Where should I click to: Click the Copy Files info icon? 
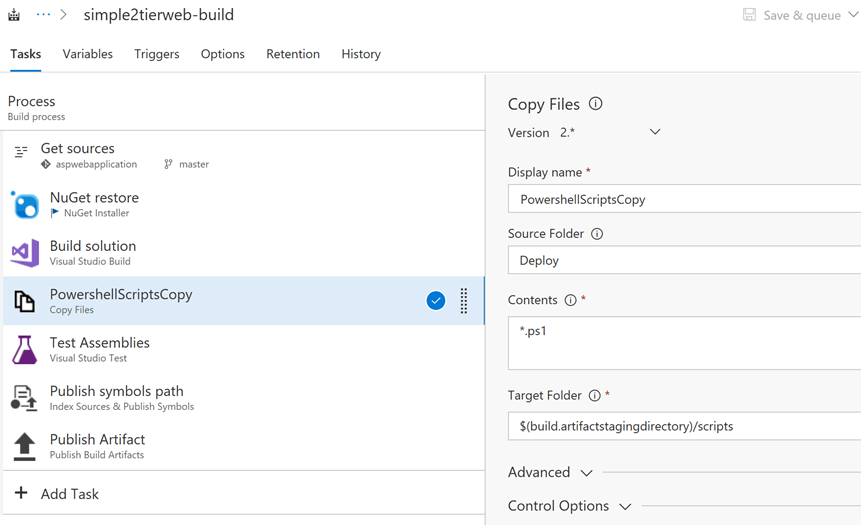tap(596, 104)
